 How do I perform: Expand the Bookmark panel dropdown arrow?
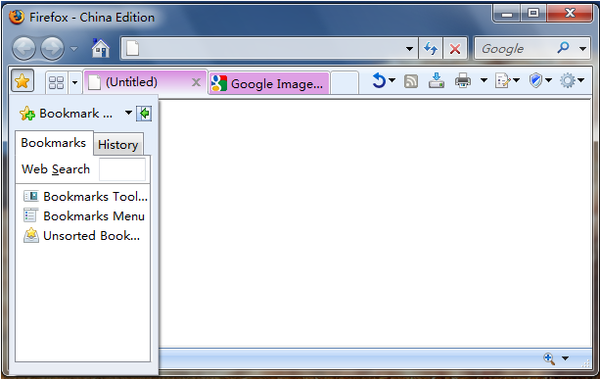(129, 113)
